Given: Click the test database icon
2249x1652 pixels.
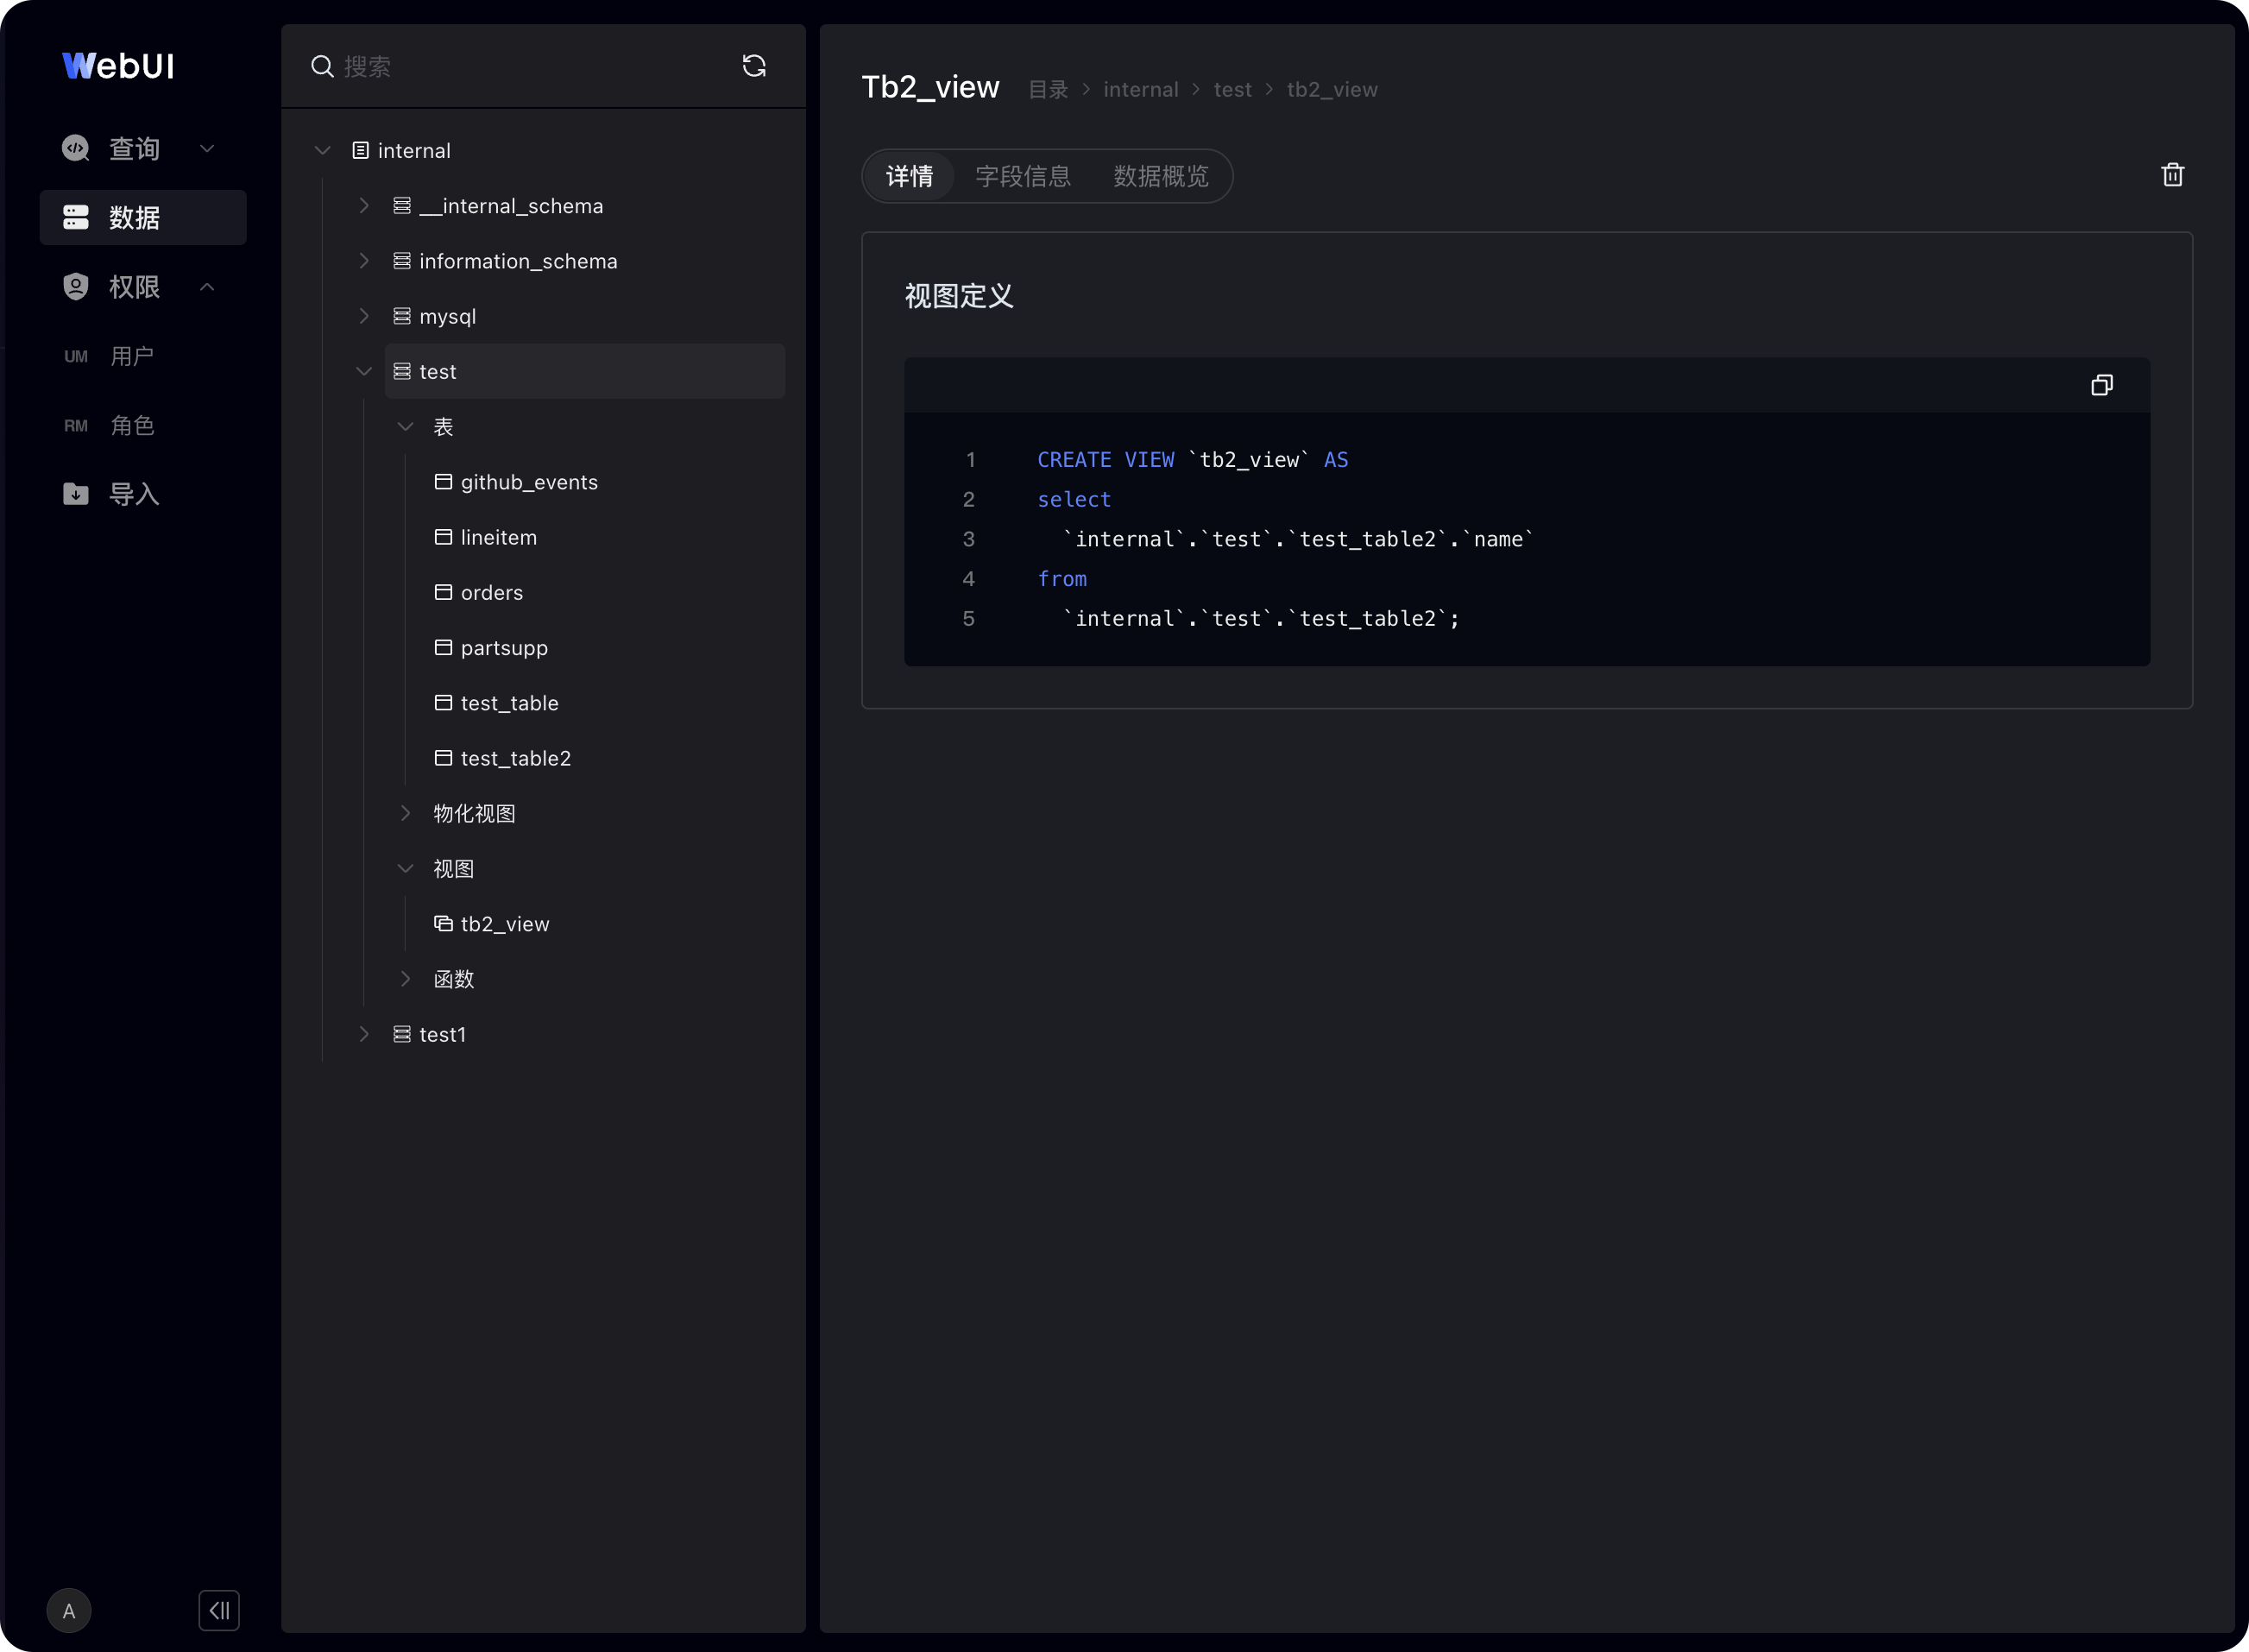Looking at the screenshot, I should (x=402, y=371).
